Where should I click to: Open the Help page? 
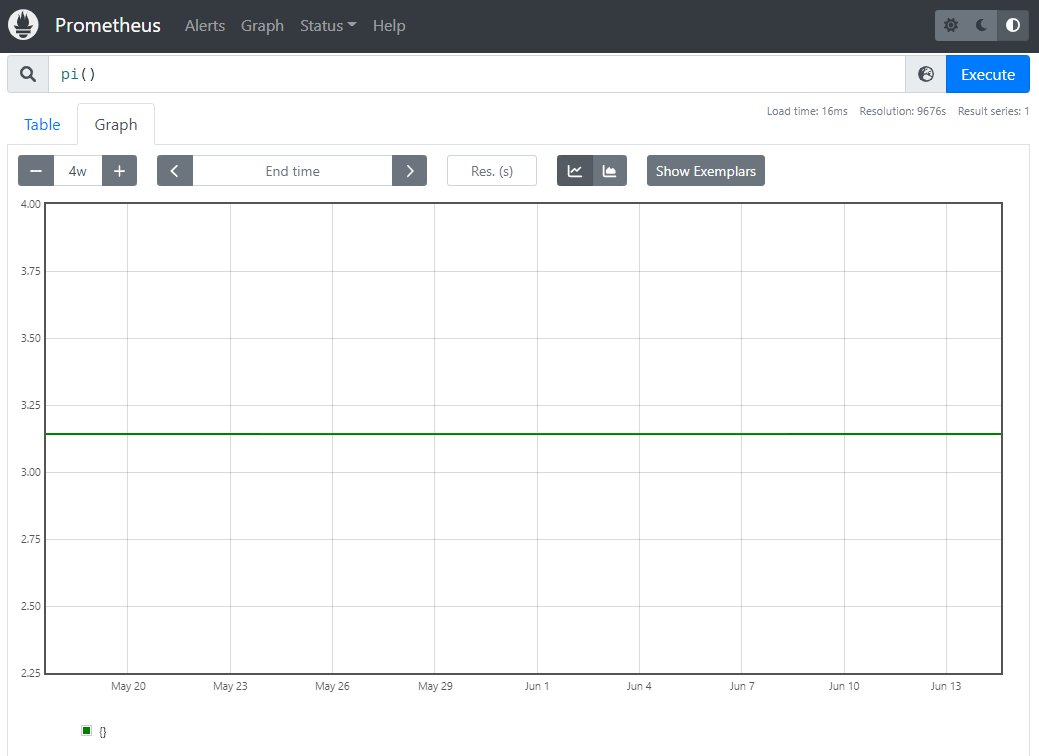[389, 26]
